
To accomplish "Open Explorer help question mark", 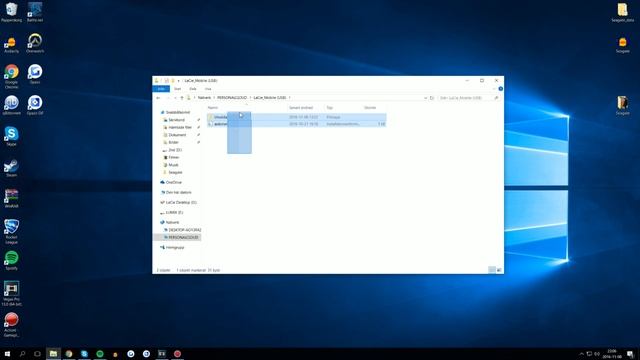I will (x=500, y=89).
